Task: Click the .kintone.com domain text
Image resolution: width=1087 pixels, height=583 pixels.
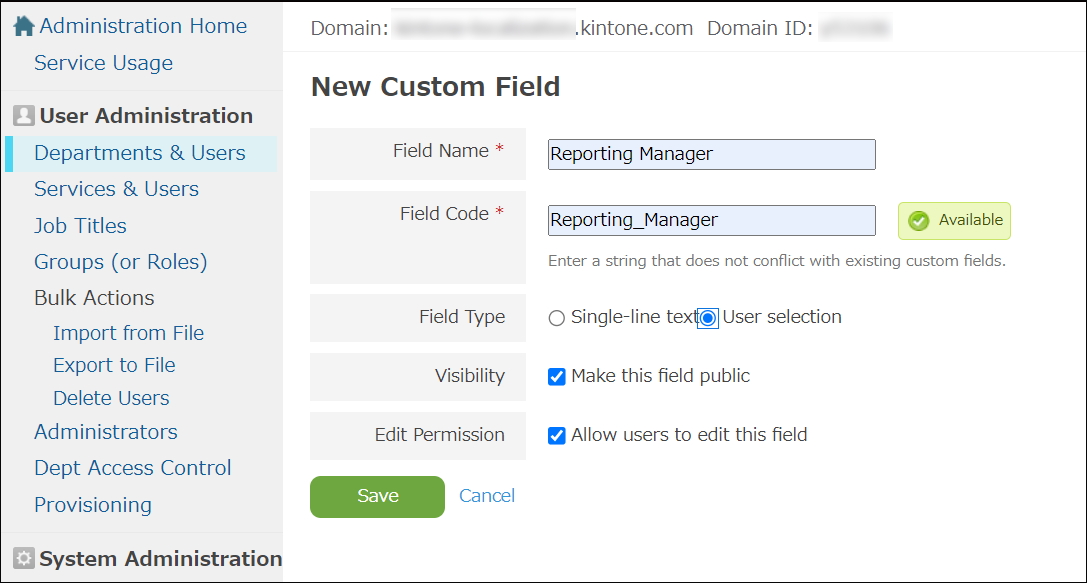Action: [634, 28]
